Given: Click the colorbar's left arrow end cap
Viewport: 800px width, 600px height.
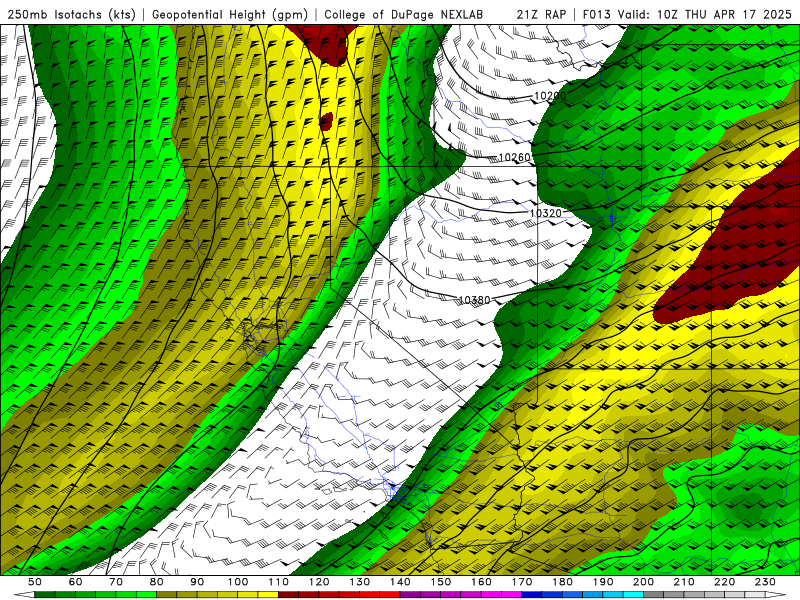Looking at the screenshot, I should [x=24, y=595].
